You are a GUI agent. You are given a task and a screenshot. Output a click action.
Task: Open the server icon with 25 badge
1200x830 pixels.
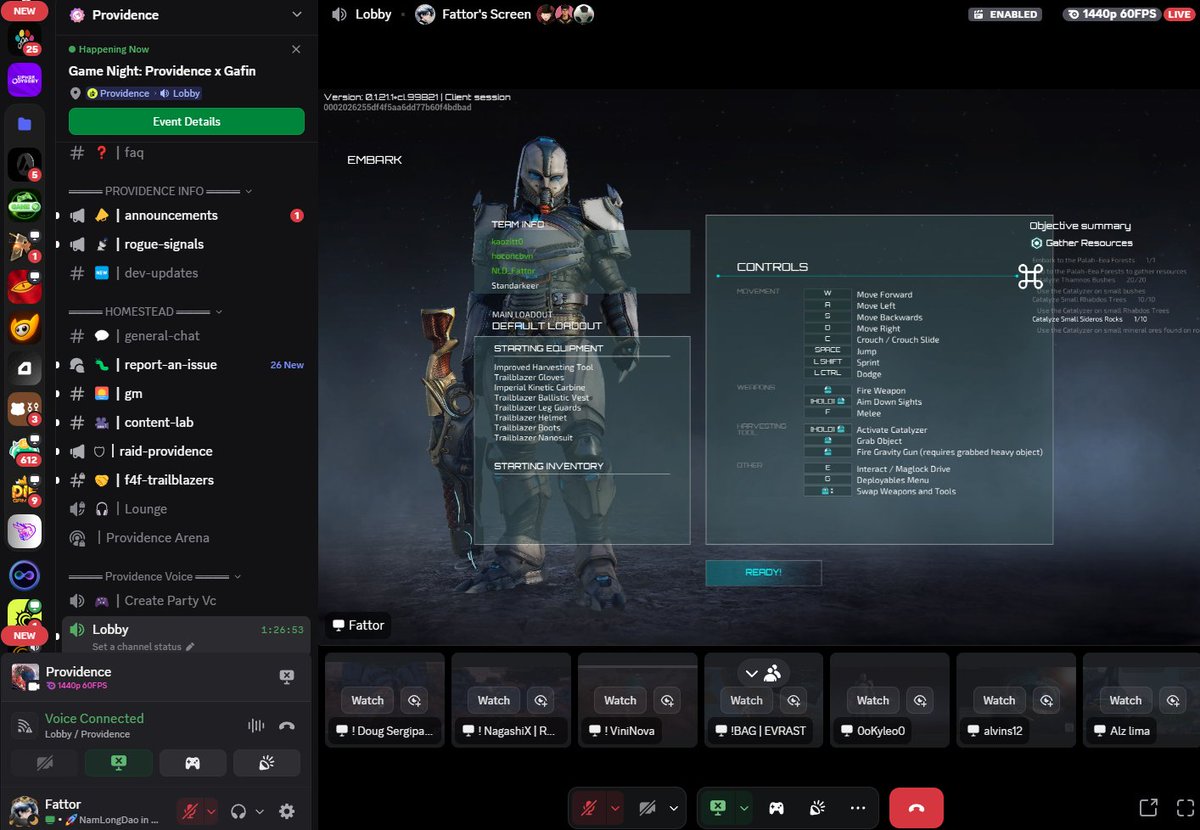point(25,40)
